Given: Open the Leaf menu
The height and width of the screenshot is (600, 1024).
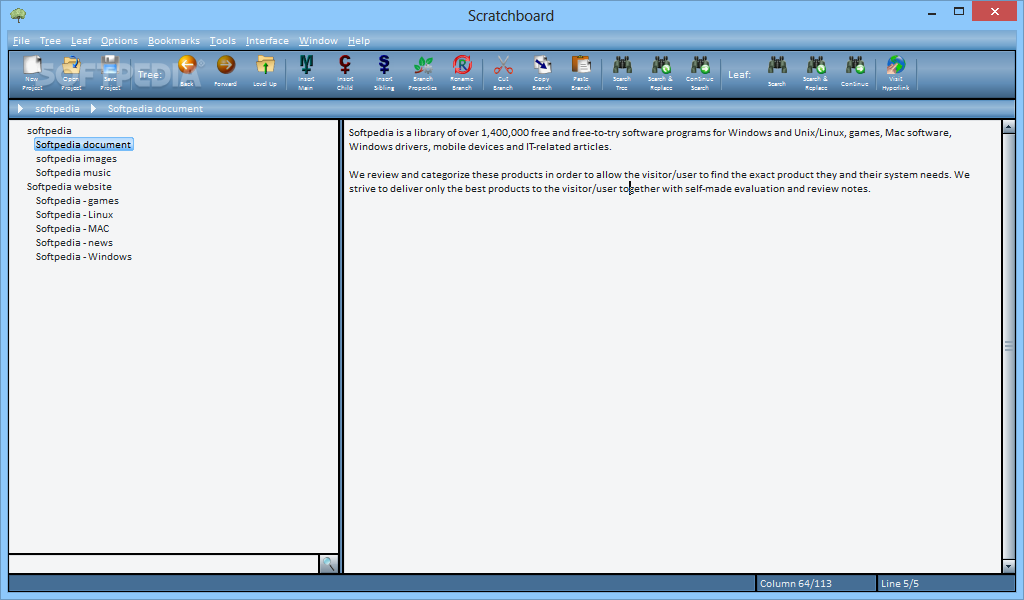Looking at the screenshot, I should tap(81, 40).
